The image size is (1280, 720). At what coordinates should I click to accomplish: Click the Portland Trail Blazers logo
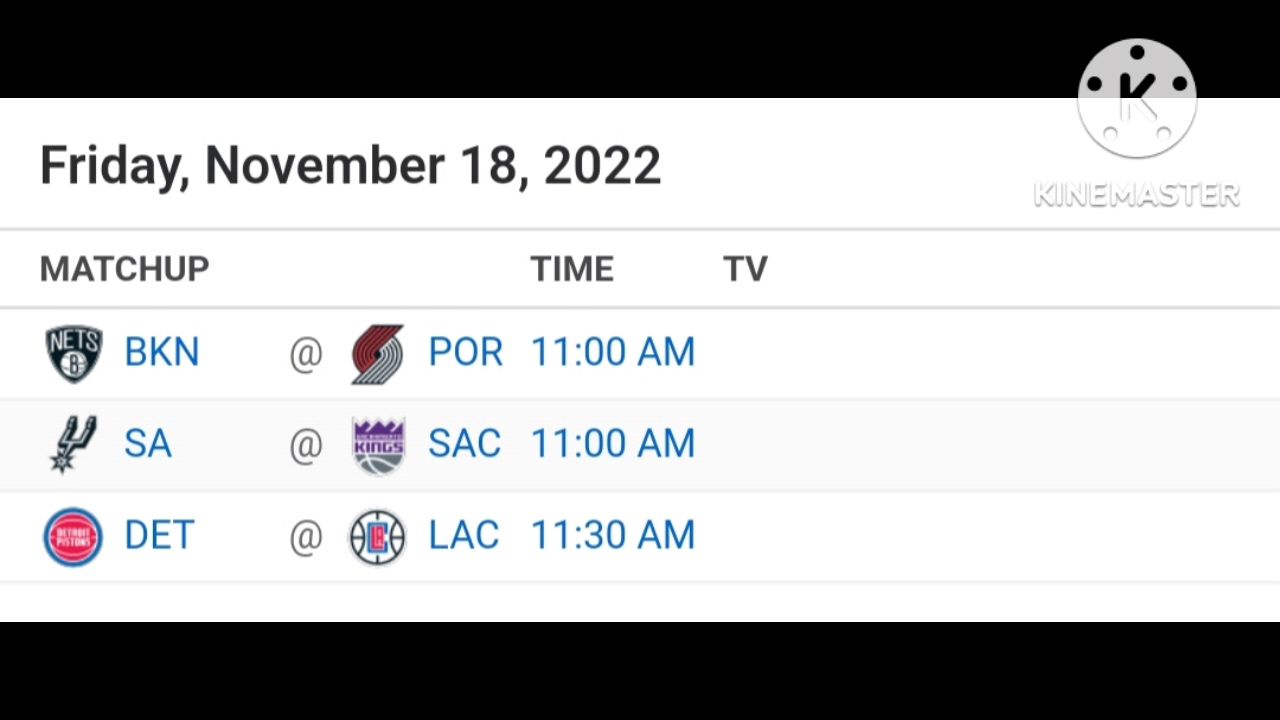[x=377, y=354]
